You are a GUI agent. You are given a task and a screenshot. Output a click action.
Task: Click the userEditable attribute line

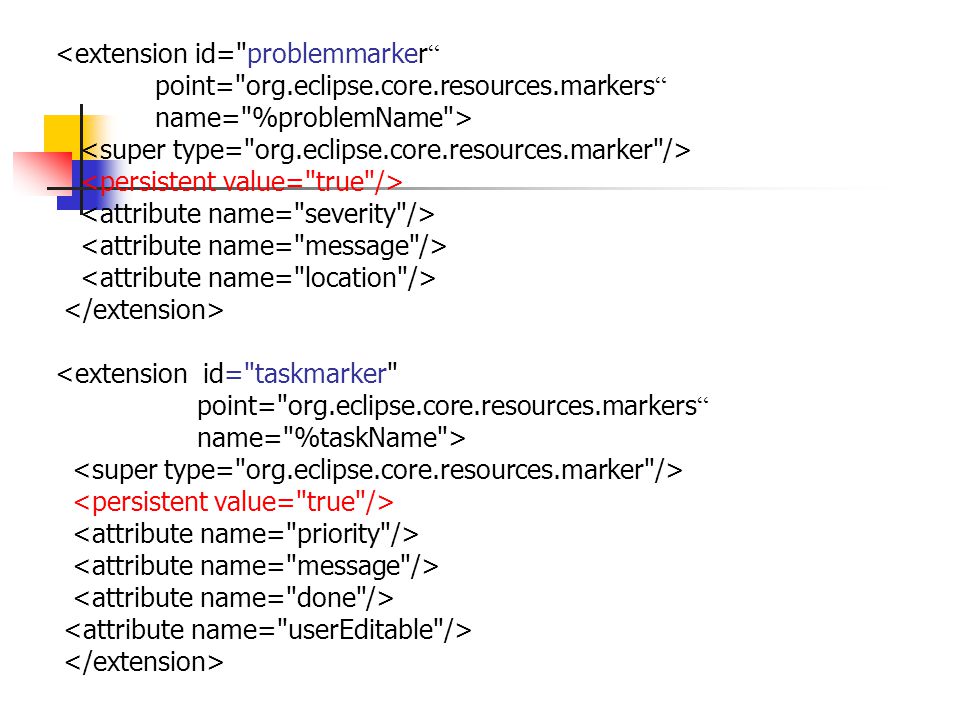(268, 630)
